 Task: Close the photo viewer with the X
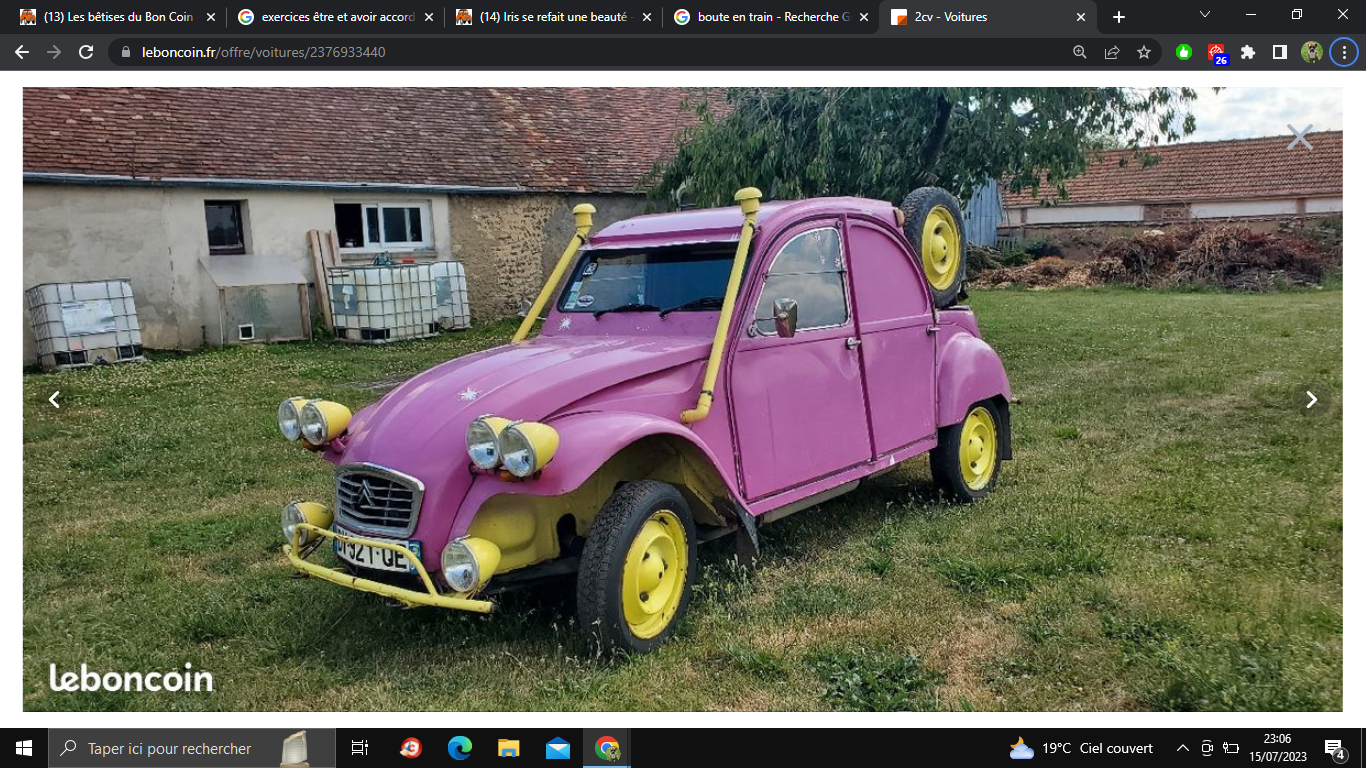click(1299, 137)
